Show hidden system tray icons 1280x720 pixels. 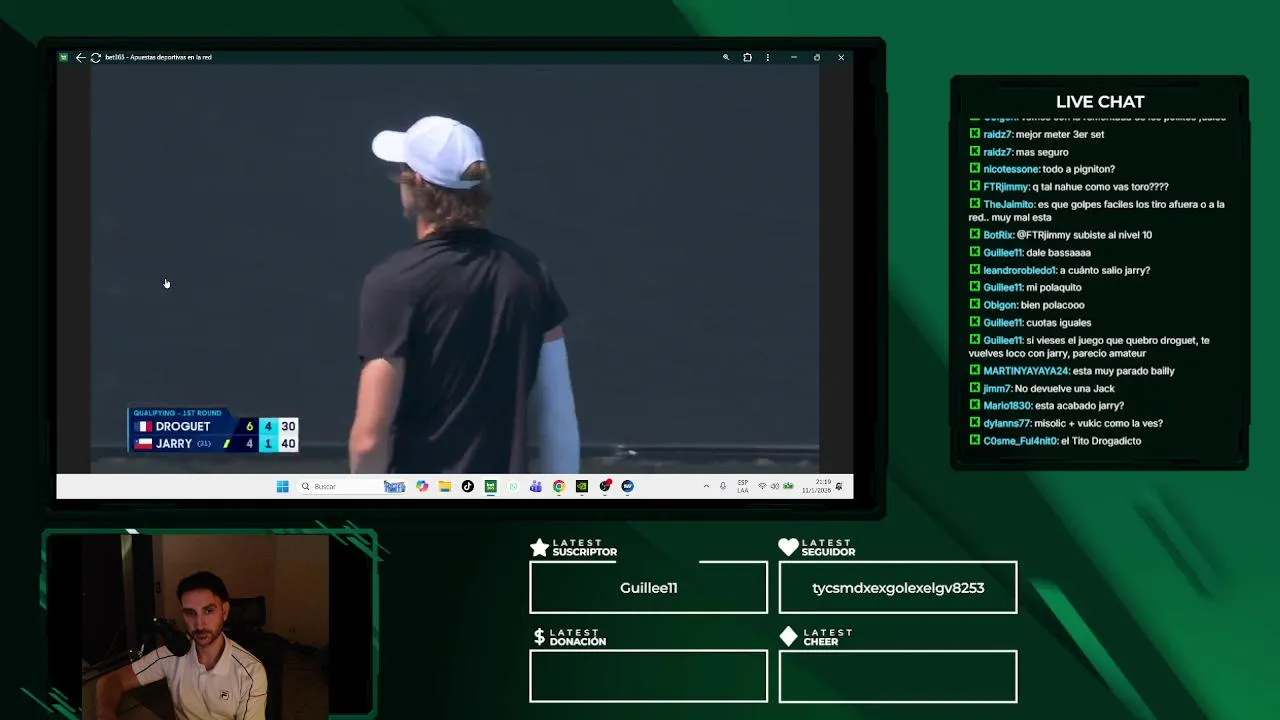(x=706, y=486)
